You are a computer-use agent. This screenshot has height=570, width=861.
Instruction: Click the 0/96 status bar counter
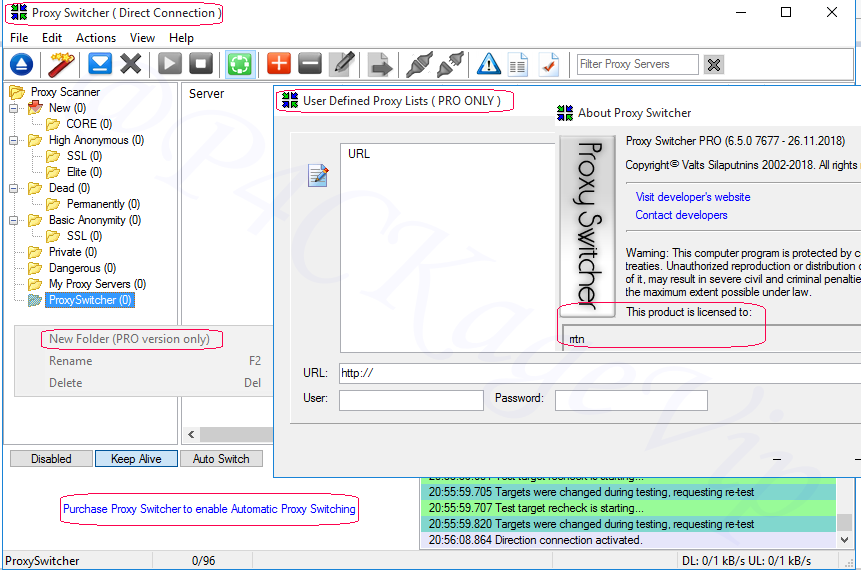(203, 561)
